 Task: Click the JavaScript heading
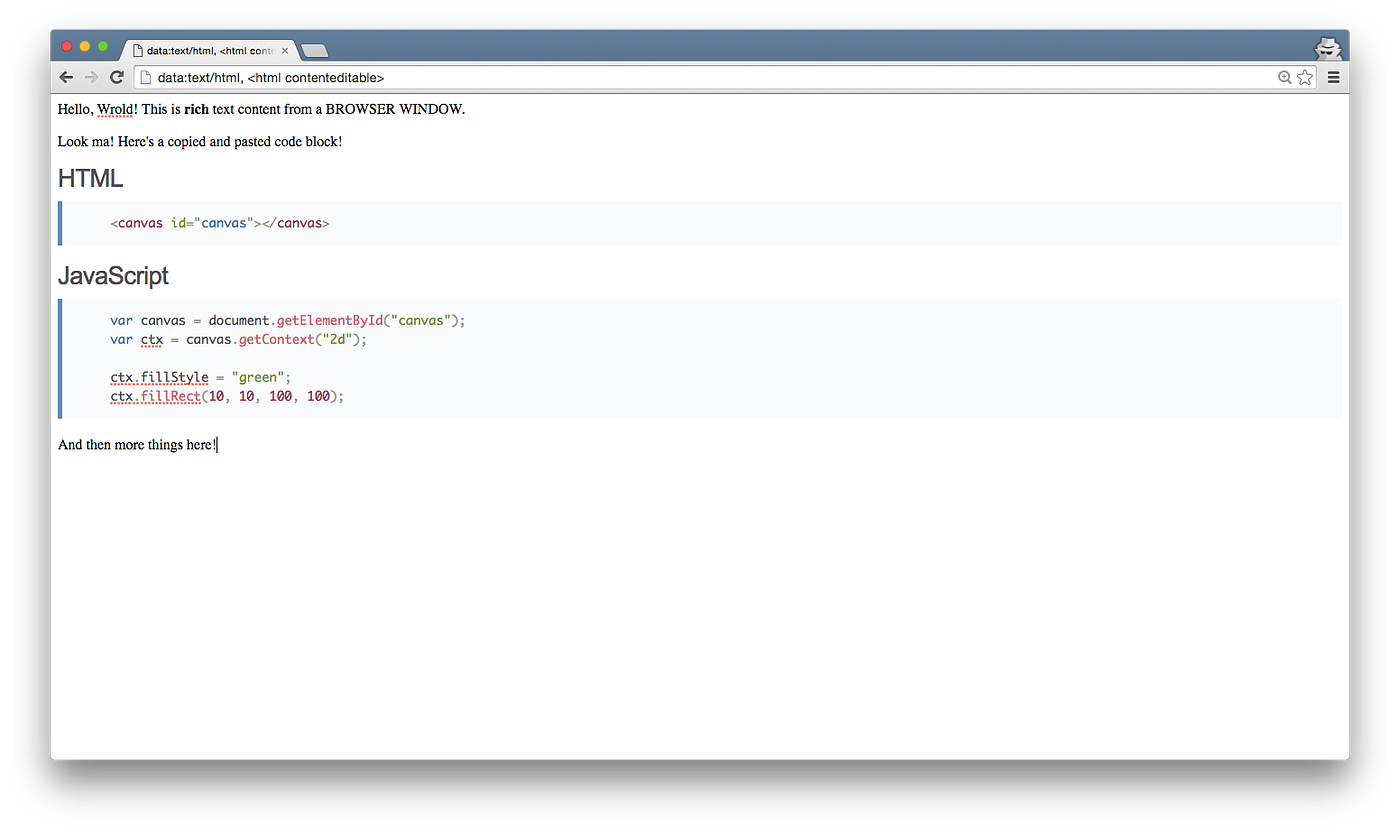(x=113, y=276)
